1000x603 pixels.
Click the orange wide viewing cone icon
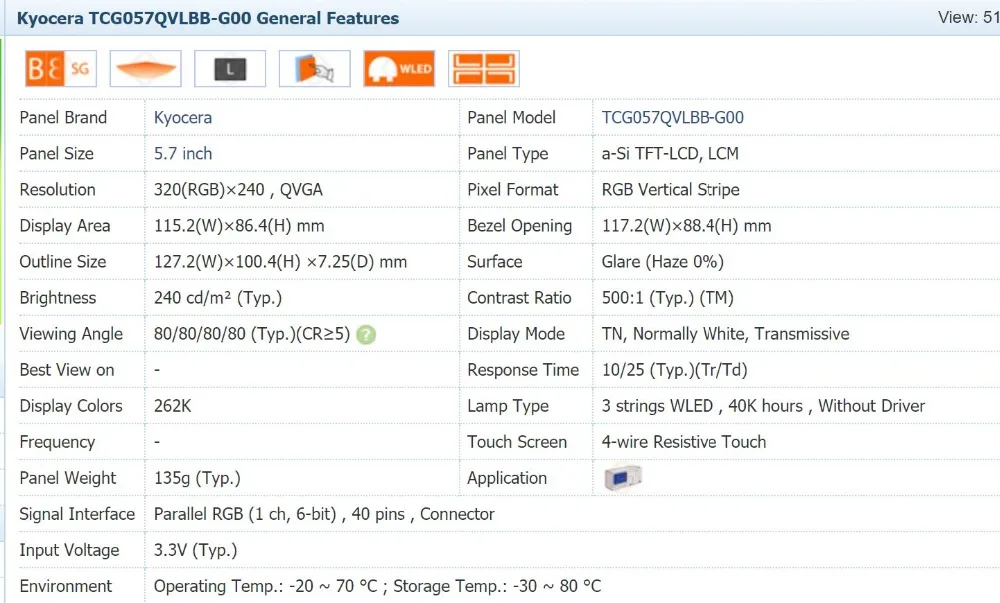pyautogui.click(x=145, y=69)
